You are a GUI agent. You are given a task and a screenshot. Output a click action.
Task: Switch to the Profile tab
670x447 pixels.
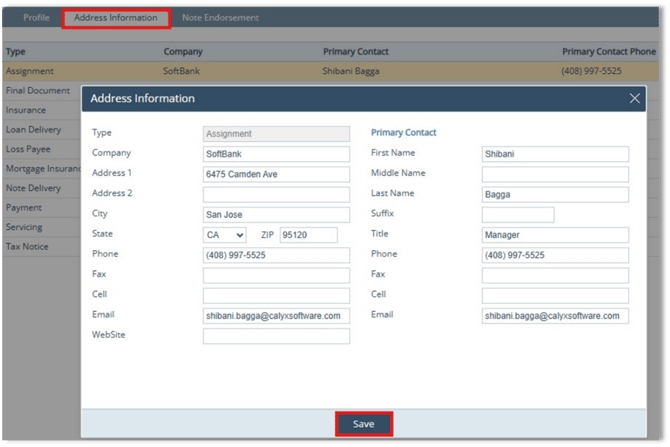click(x=36, y=18)
